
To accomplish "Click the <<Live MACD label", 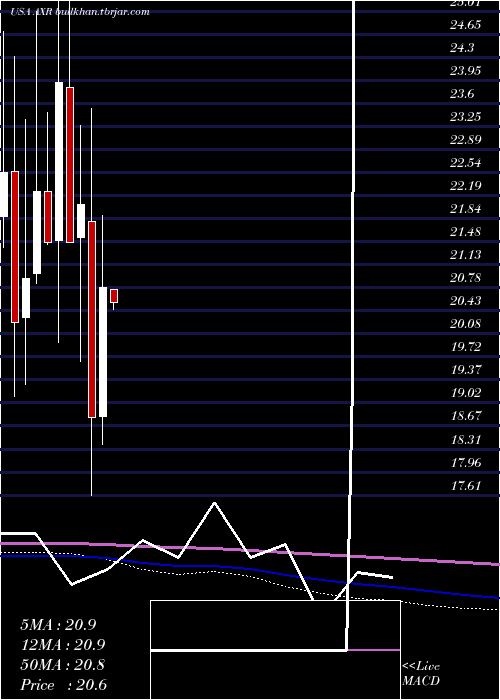I will 421,674.
